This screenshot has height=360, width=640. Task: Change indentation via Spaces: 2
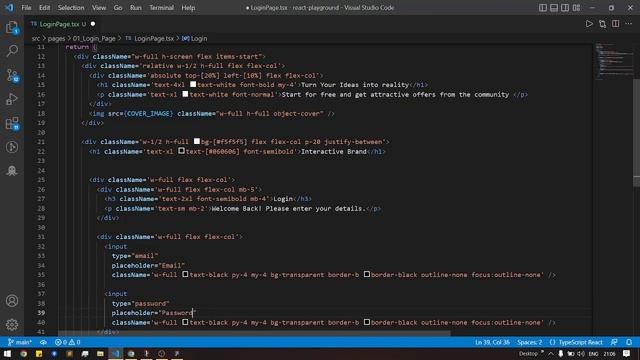tap(529, 342)
